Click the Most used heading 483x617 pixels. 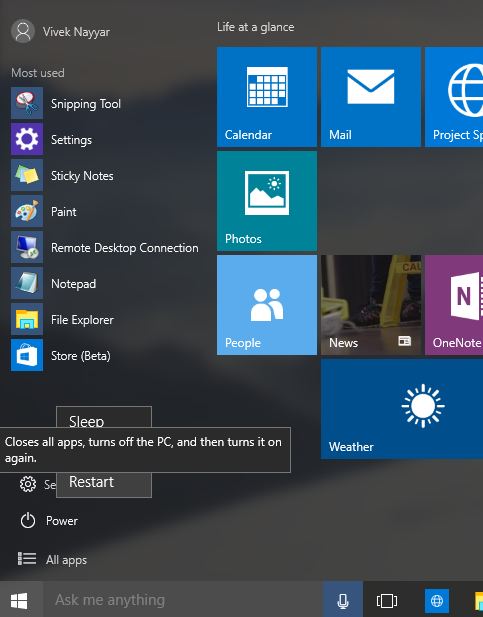coord(38,73)
